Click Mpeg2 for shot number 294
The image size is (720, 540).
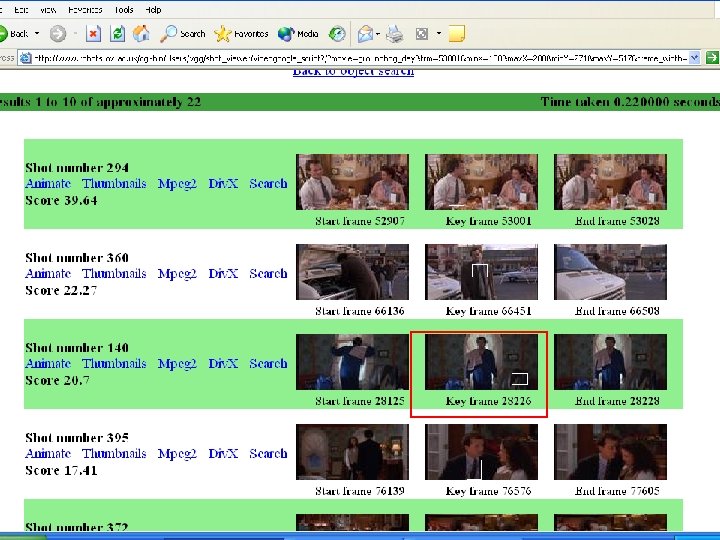(177, 184)
